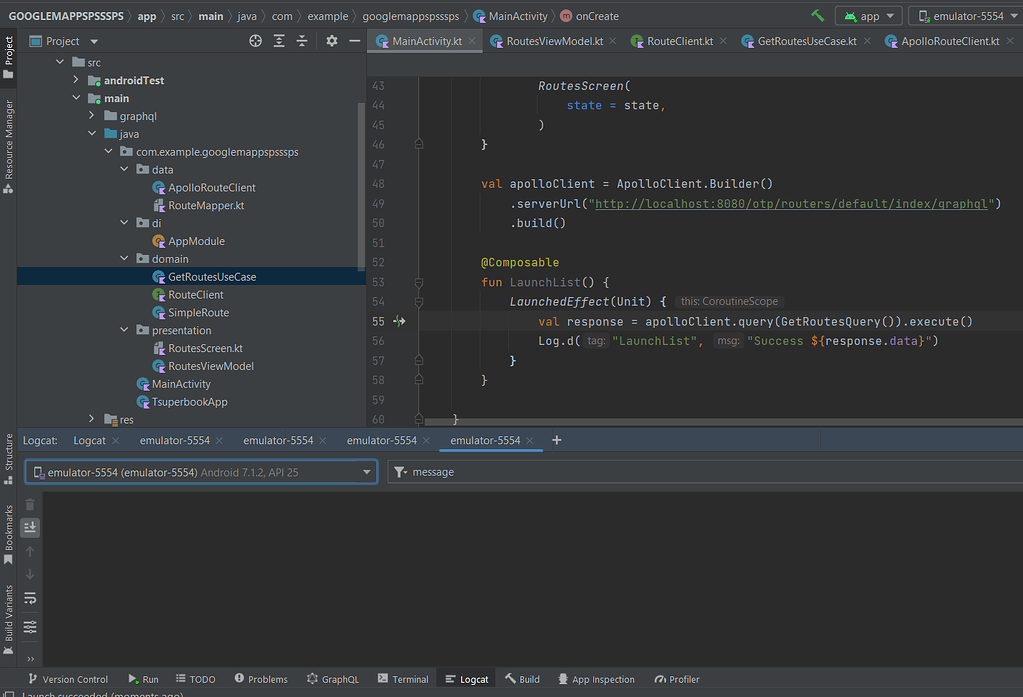This screenshot has height=697, width=1023.
Task: Click the Build tool window button
Action: 522,679
